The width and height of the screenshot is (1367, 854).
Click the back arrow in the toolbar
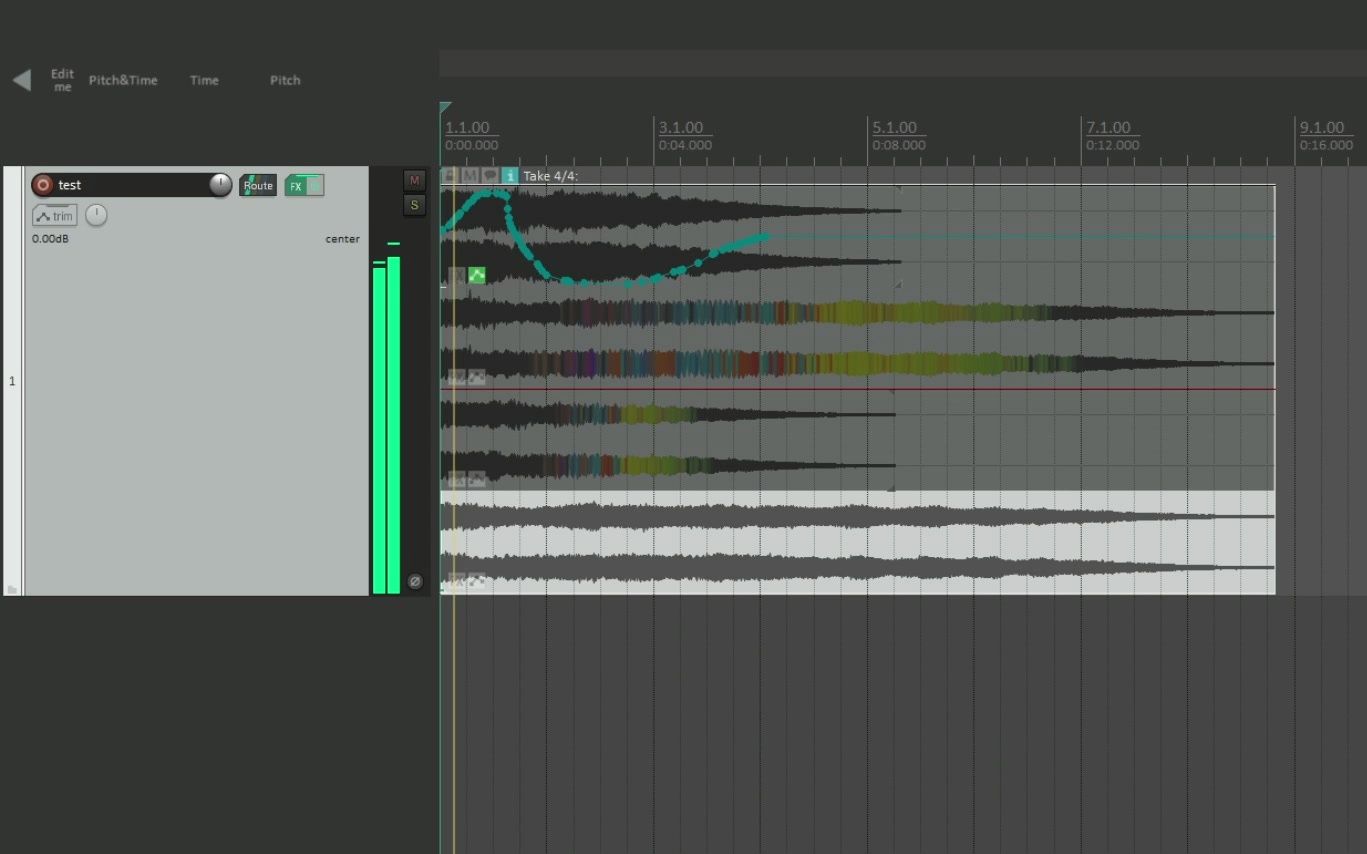click(x=22, y=80)
